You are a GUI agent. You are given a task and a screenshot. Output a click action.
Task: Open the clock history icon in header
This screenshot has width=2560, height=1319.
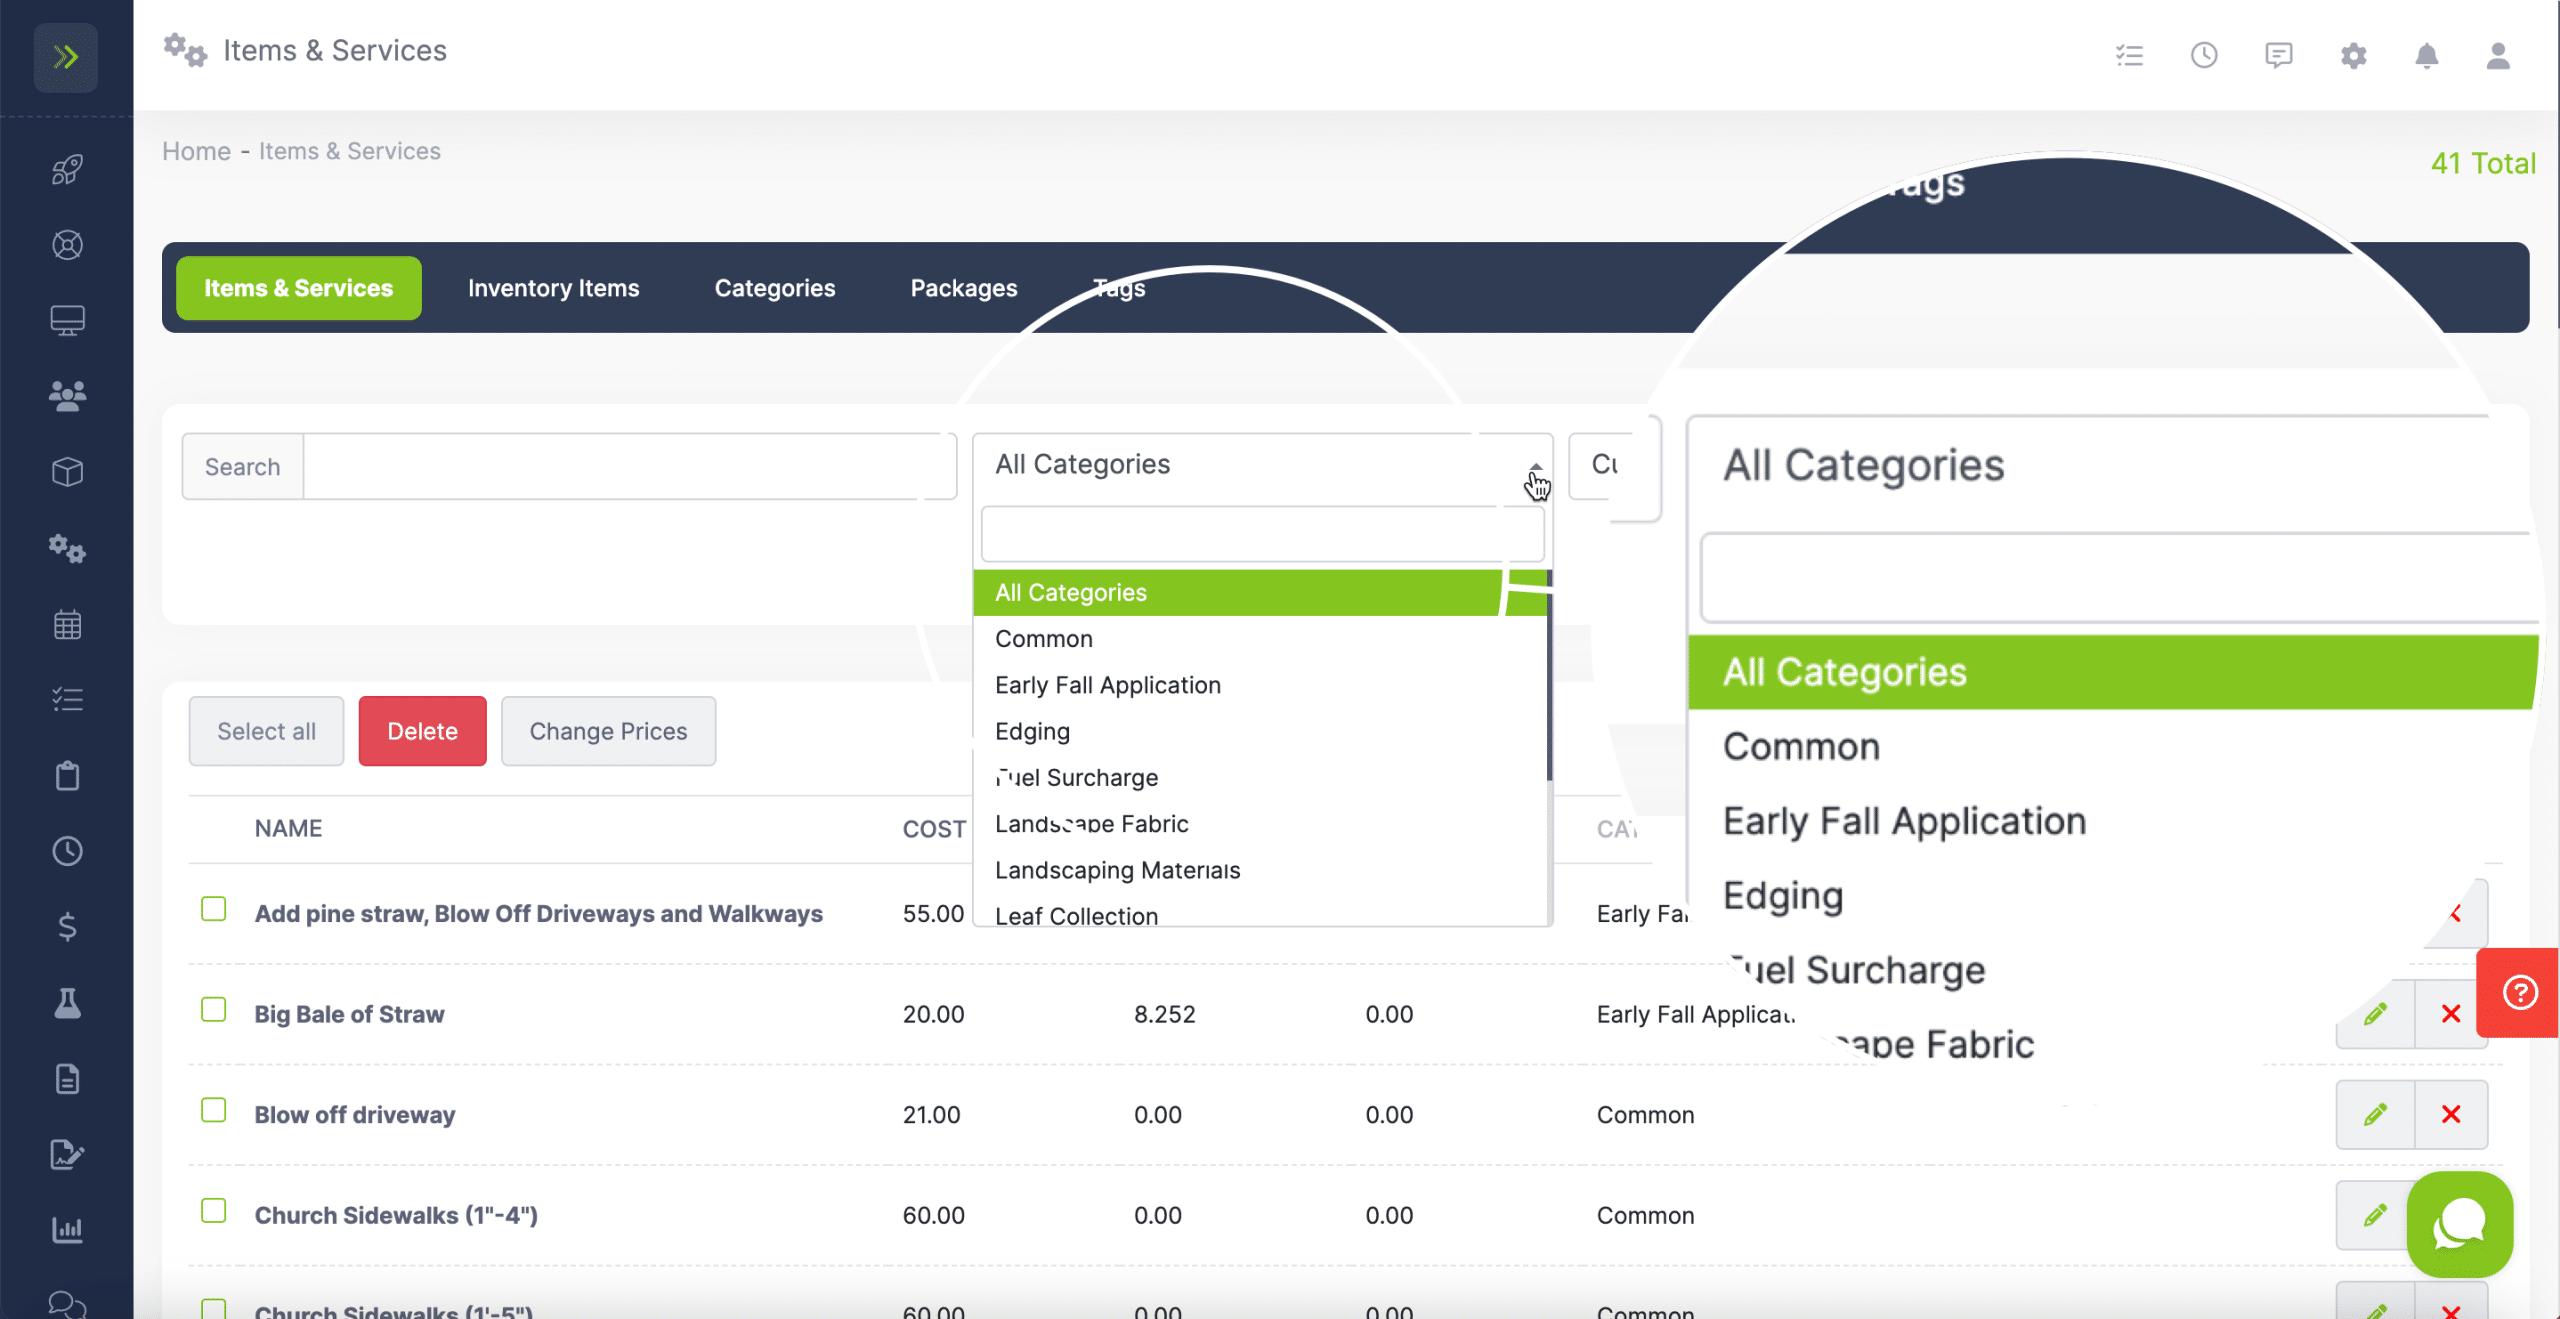click(2204, 56)
